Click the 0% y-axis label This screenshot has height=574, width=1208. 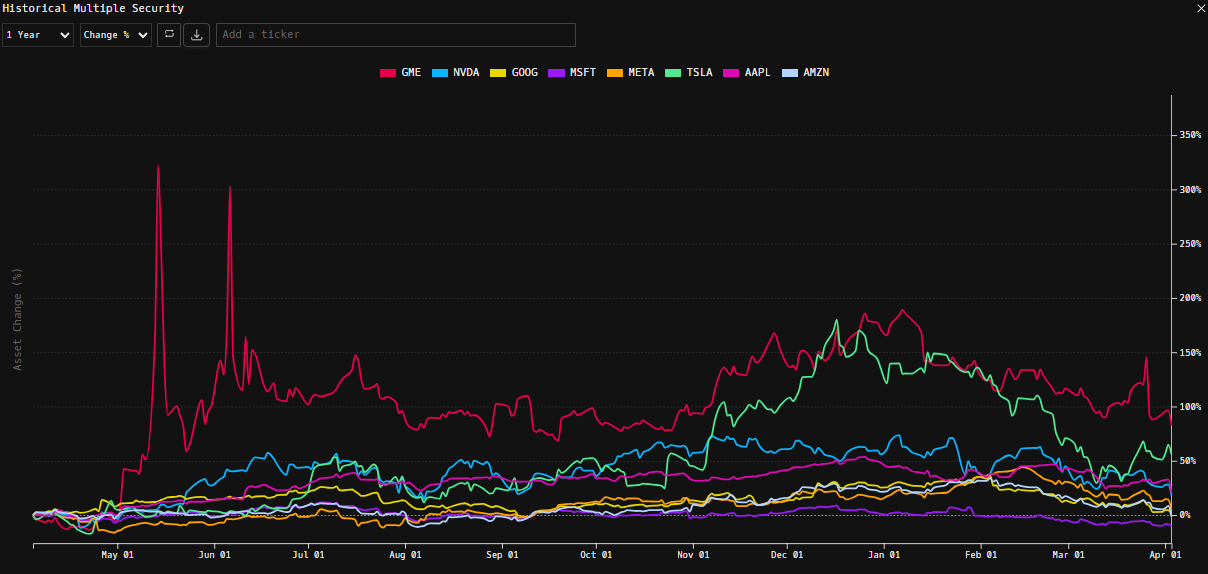[x=1186, y=515]
